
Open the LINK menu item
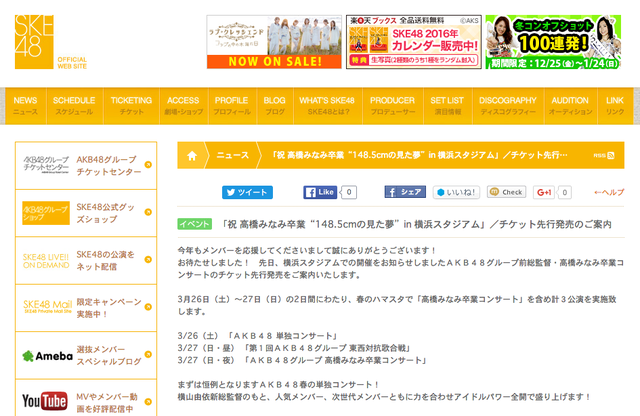[x=615, y=106]
